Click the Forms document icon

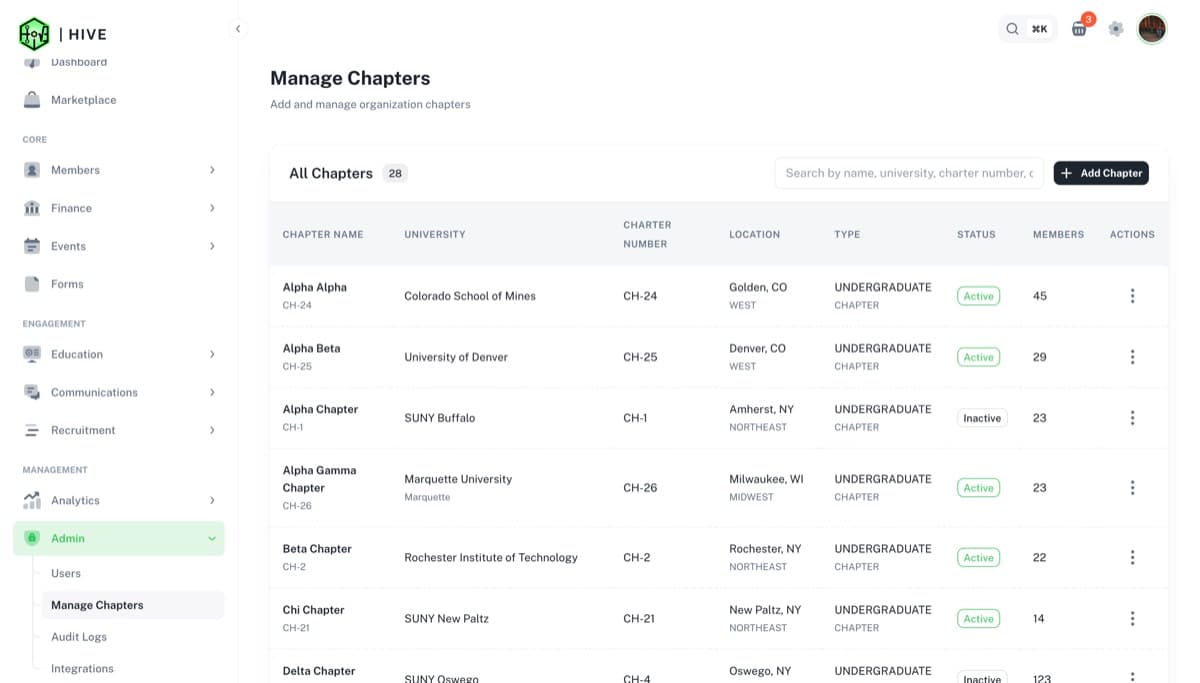[x=32, y=284]
